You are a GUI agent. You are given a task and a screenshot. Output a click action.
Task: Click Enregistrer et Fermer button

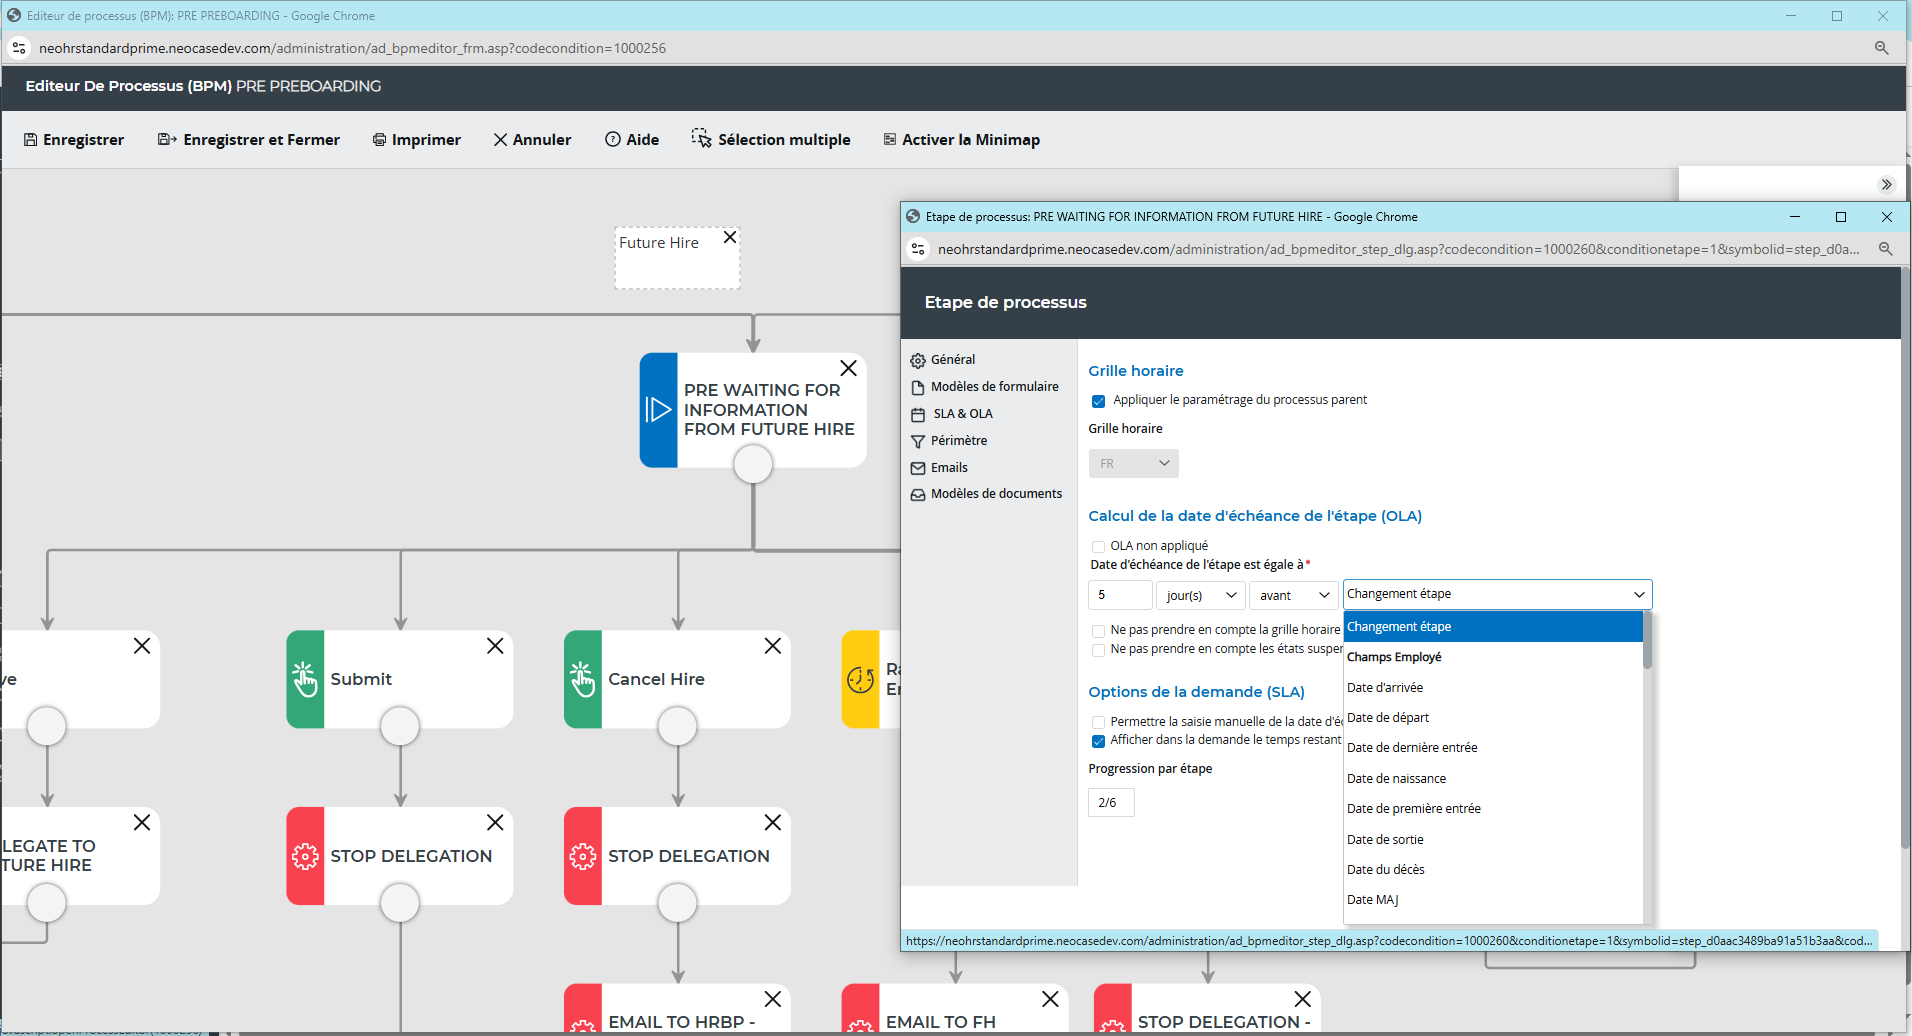(249, 140)
